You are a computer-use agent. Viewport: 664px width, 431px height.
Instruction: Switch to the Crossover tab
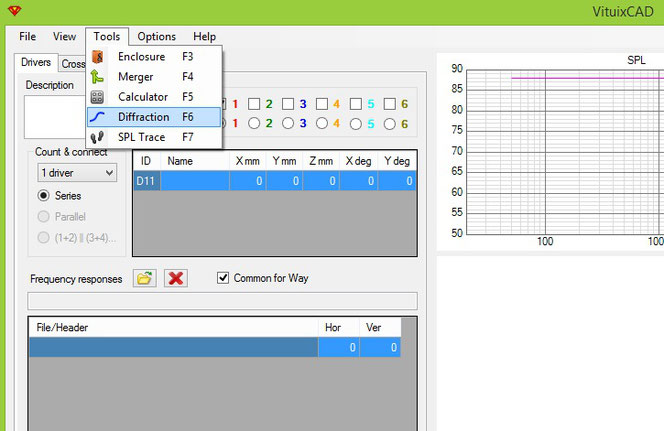73,64
